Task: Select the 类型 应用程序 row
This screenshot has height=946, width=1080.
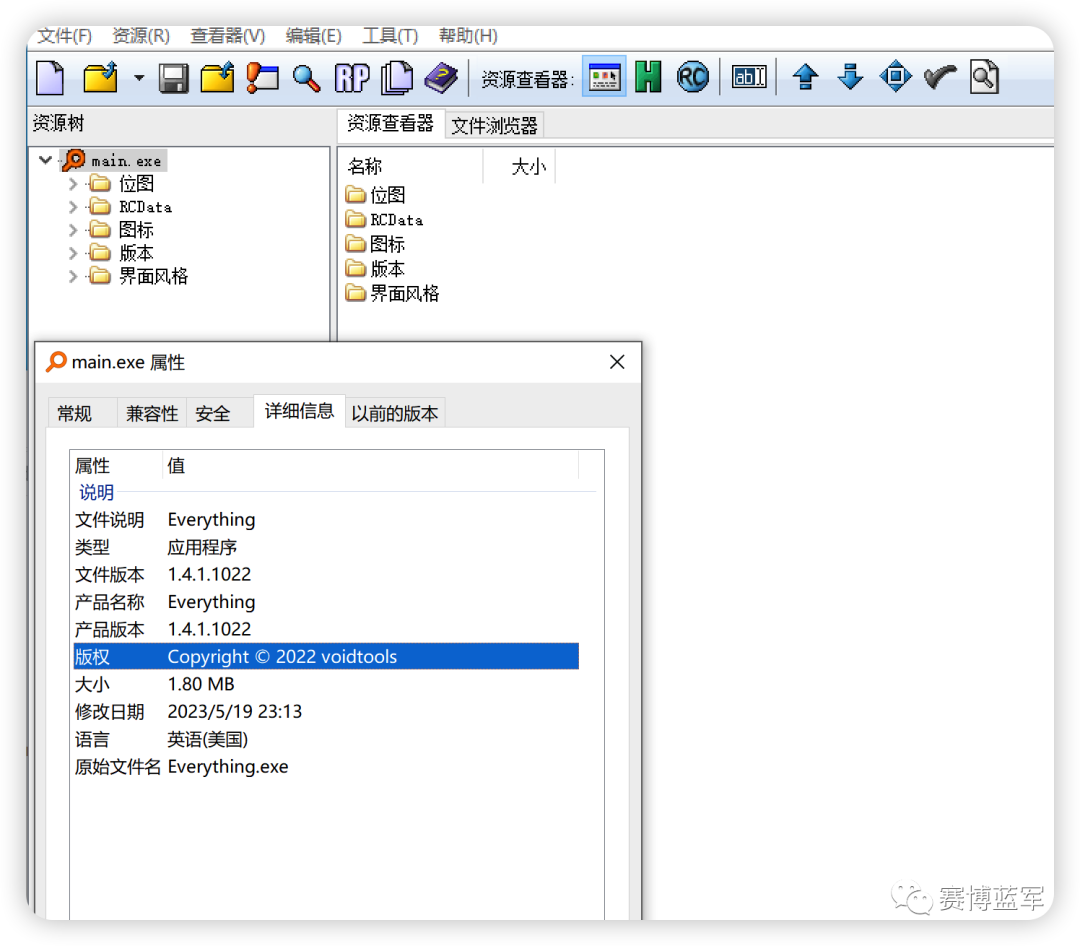Action: click(326, 547)
